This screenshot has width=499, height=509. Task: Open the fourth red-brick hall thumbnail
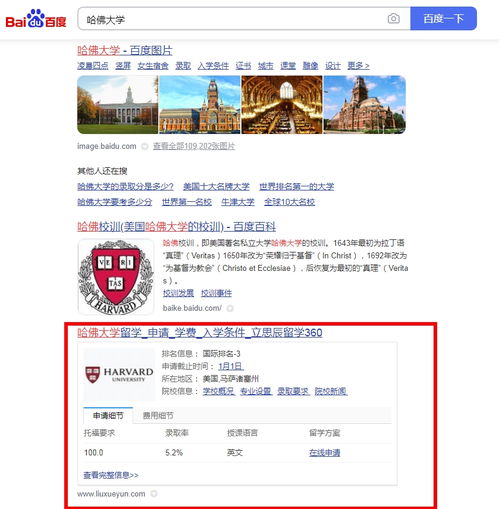(365, 105)
